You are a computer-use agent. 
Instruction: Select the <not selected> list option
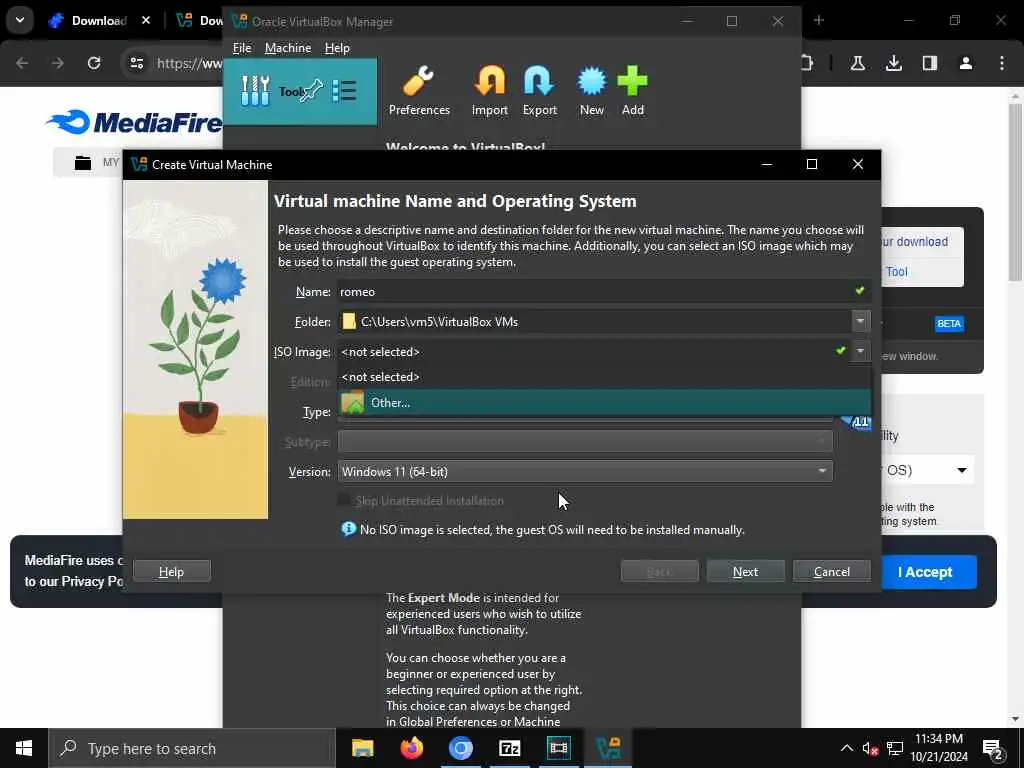pyautogui.click(x=603, y=377)
